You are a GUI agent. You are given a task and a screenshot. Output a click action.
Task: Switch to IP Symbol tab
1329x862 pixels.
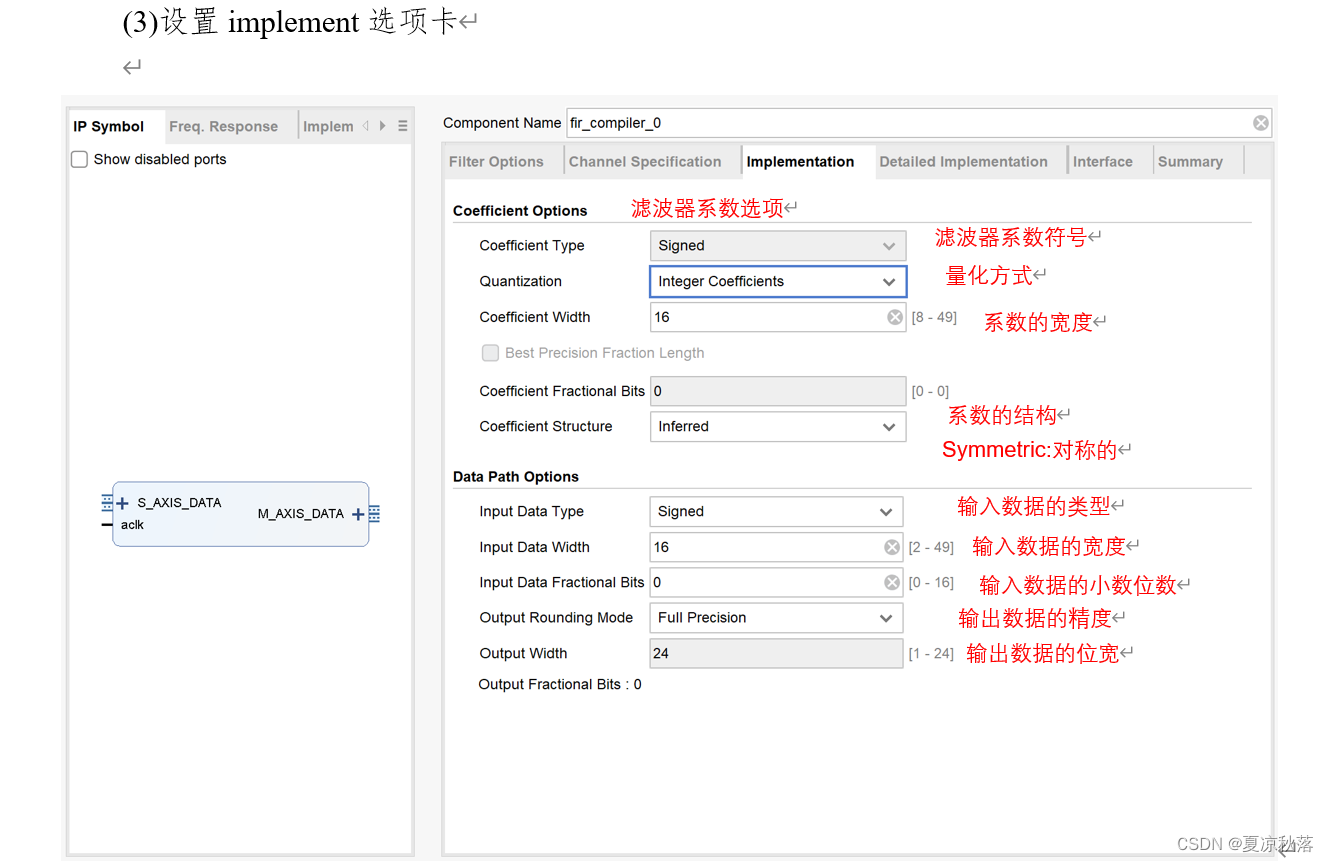coord(109,126)
